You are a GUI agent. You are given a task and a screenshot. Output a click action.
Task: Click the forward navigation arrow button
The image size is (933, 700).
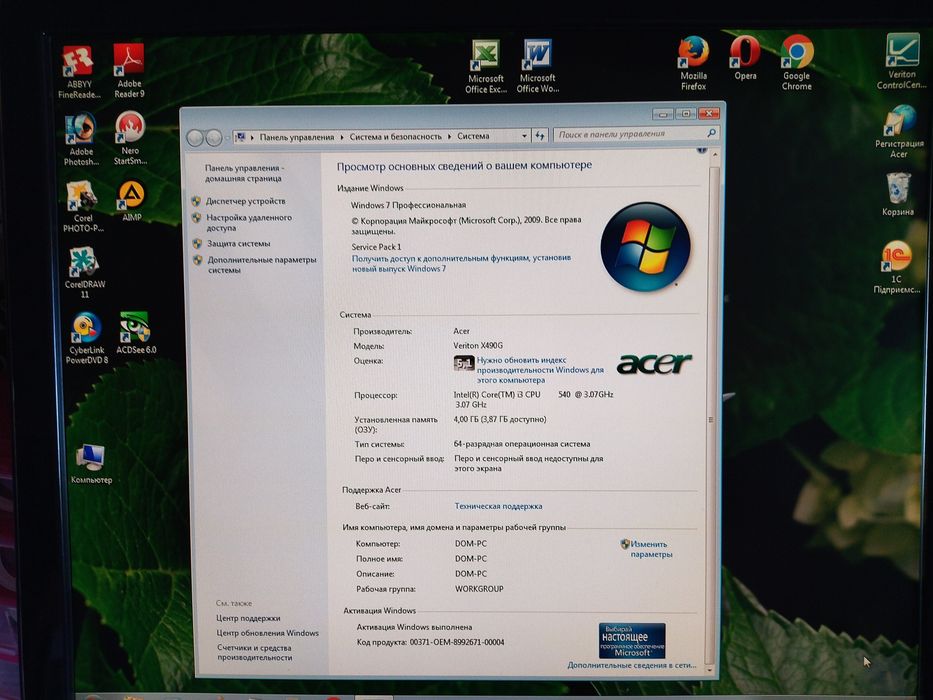pos(214,138)
